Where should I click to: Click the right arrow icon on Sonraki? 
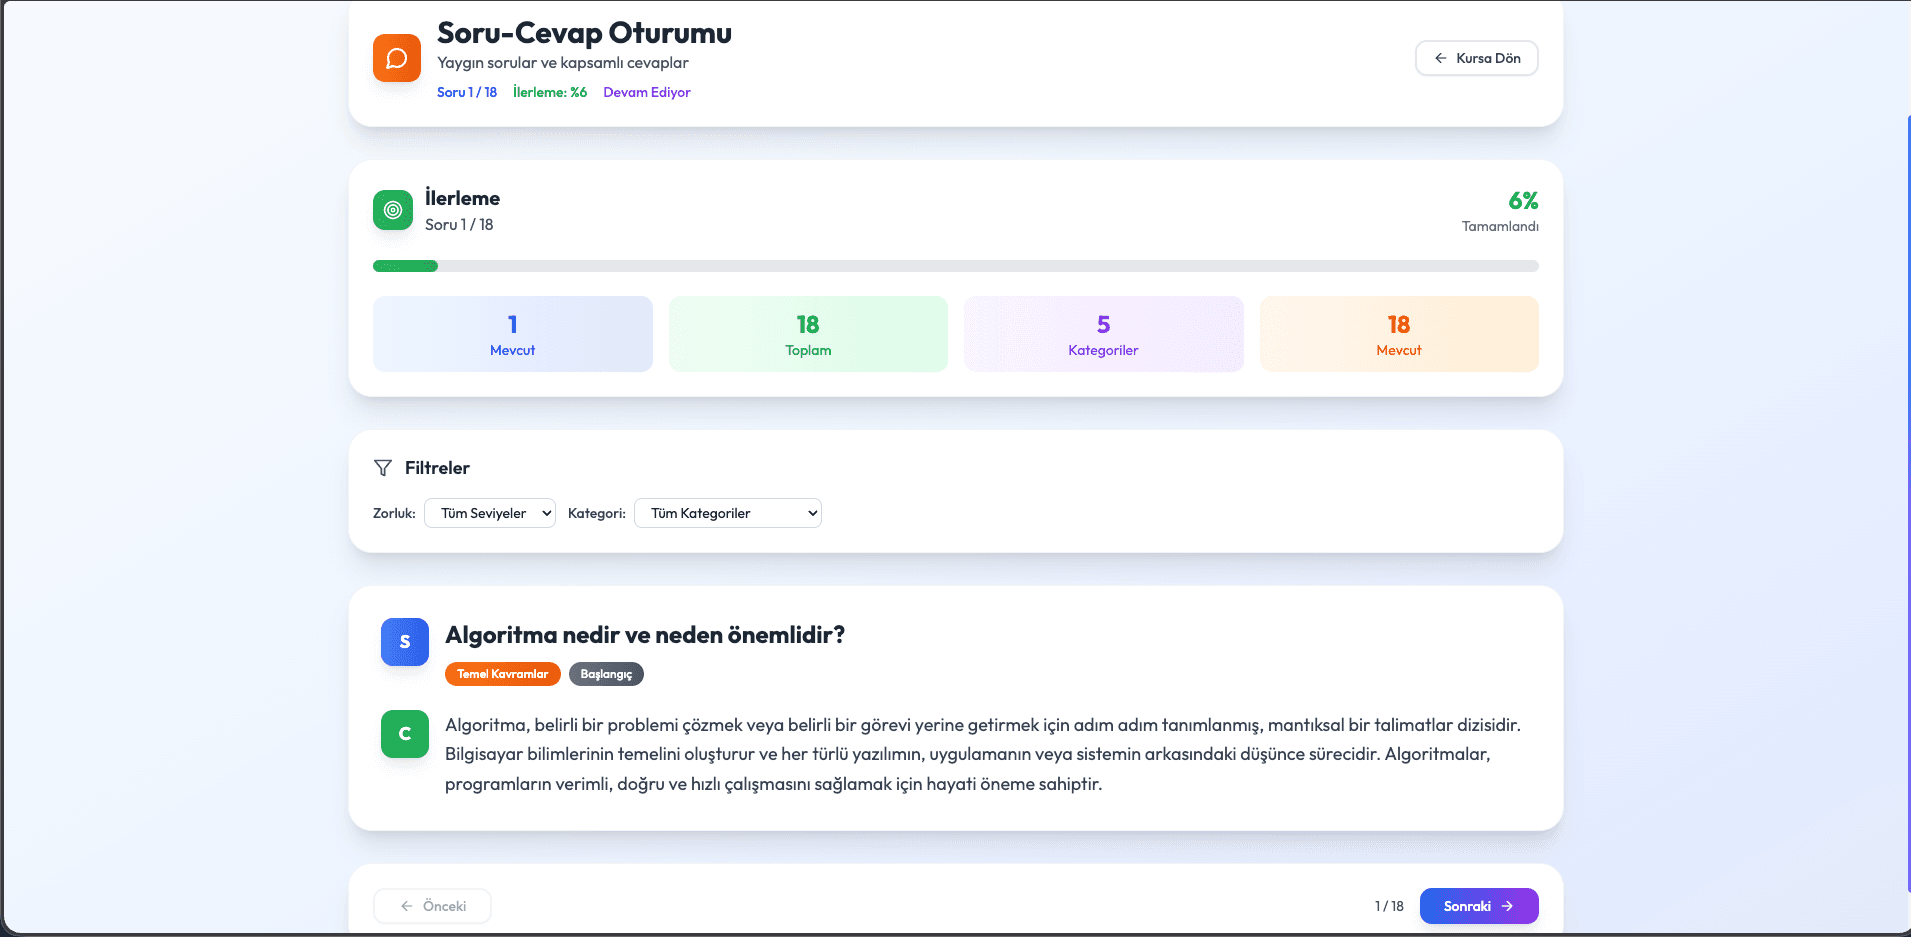pos(1507,906)
